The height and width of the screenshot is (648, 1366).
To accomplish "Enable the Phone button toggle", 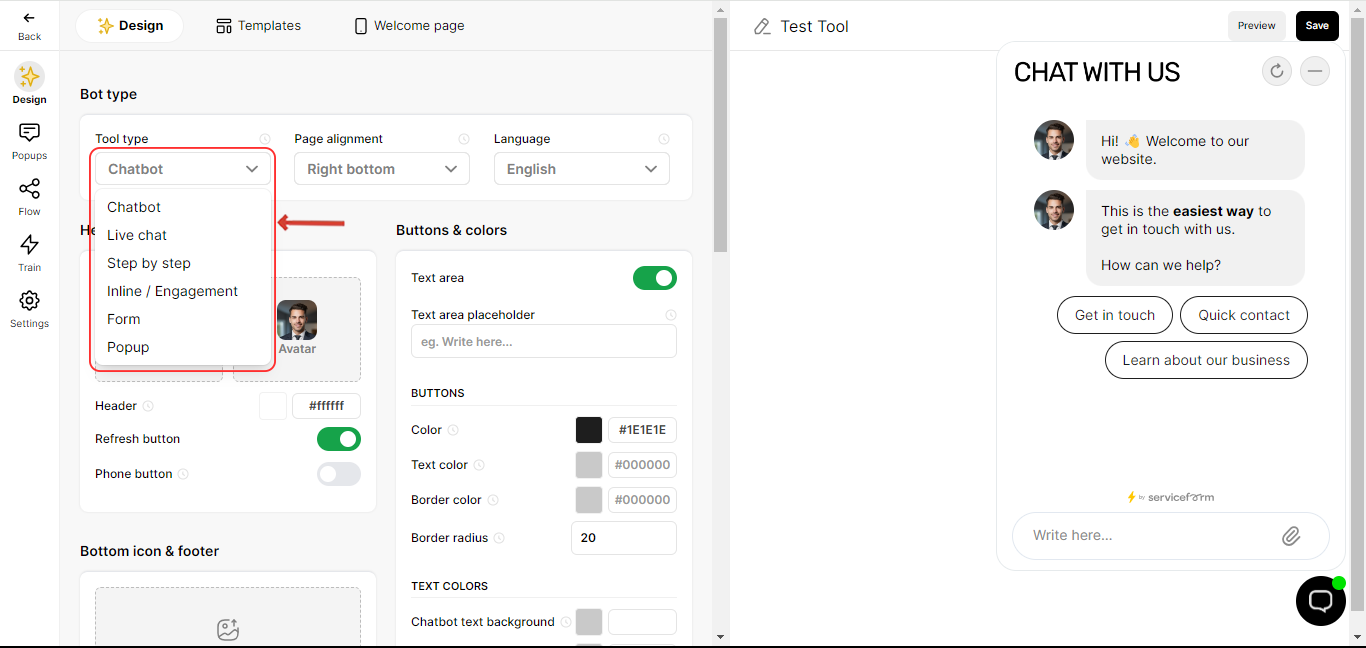I will (x=339, y=474).
